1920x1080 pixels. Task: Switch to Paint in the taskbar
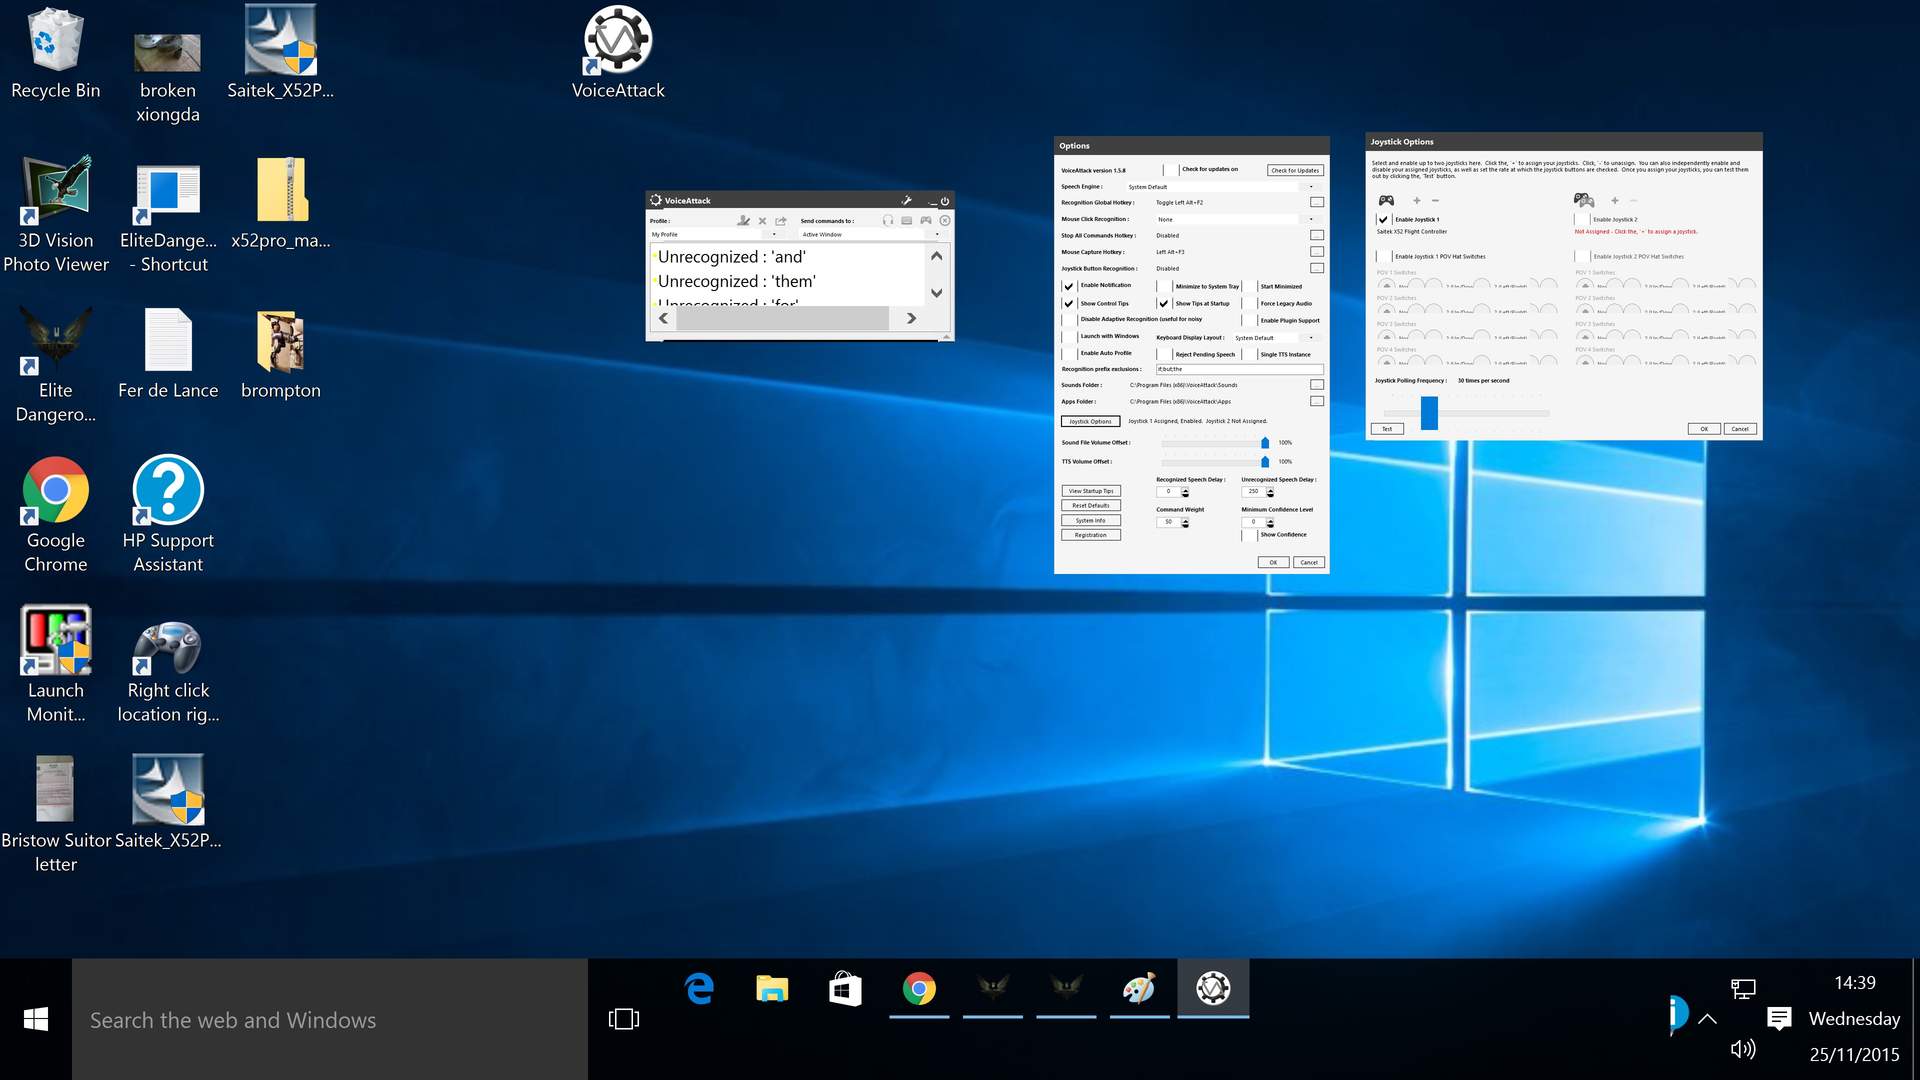tap(1139, 989)
